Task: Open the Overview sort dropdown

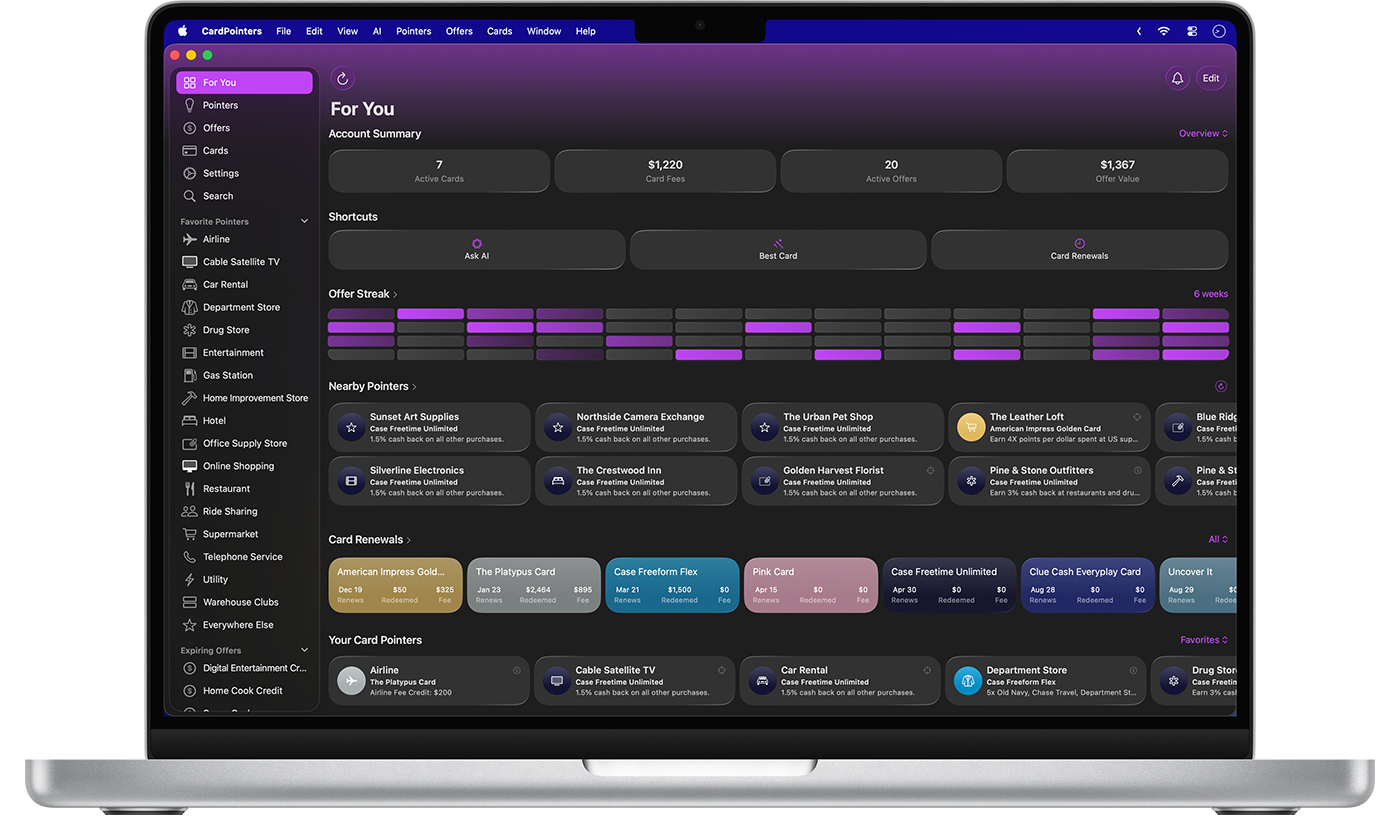Action: pyautogui.click(x=1201, y=133)
